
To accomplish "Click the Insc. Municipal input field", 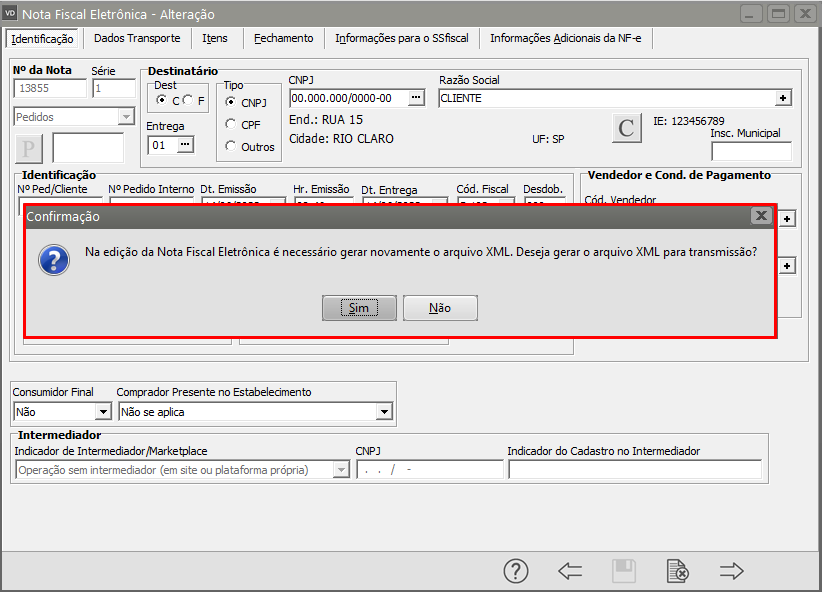I will click(x=751, y=151).
